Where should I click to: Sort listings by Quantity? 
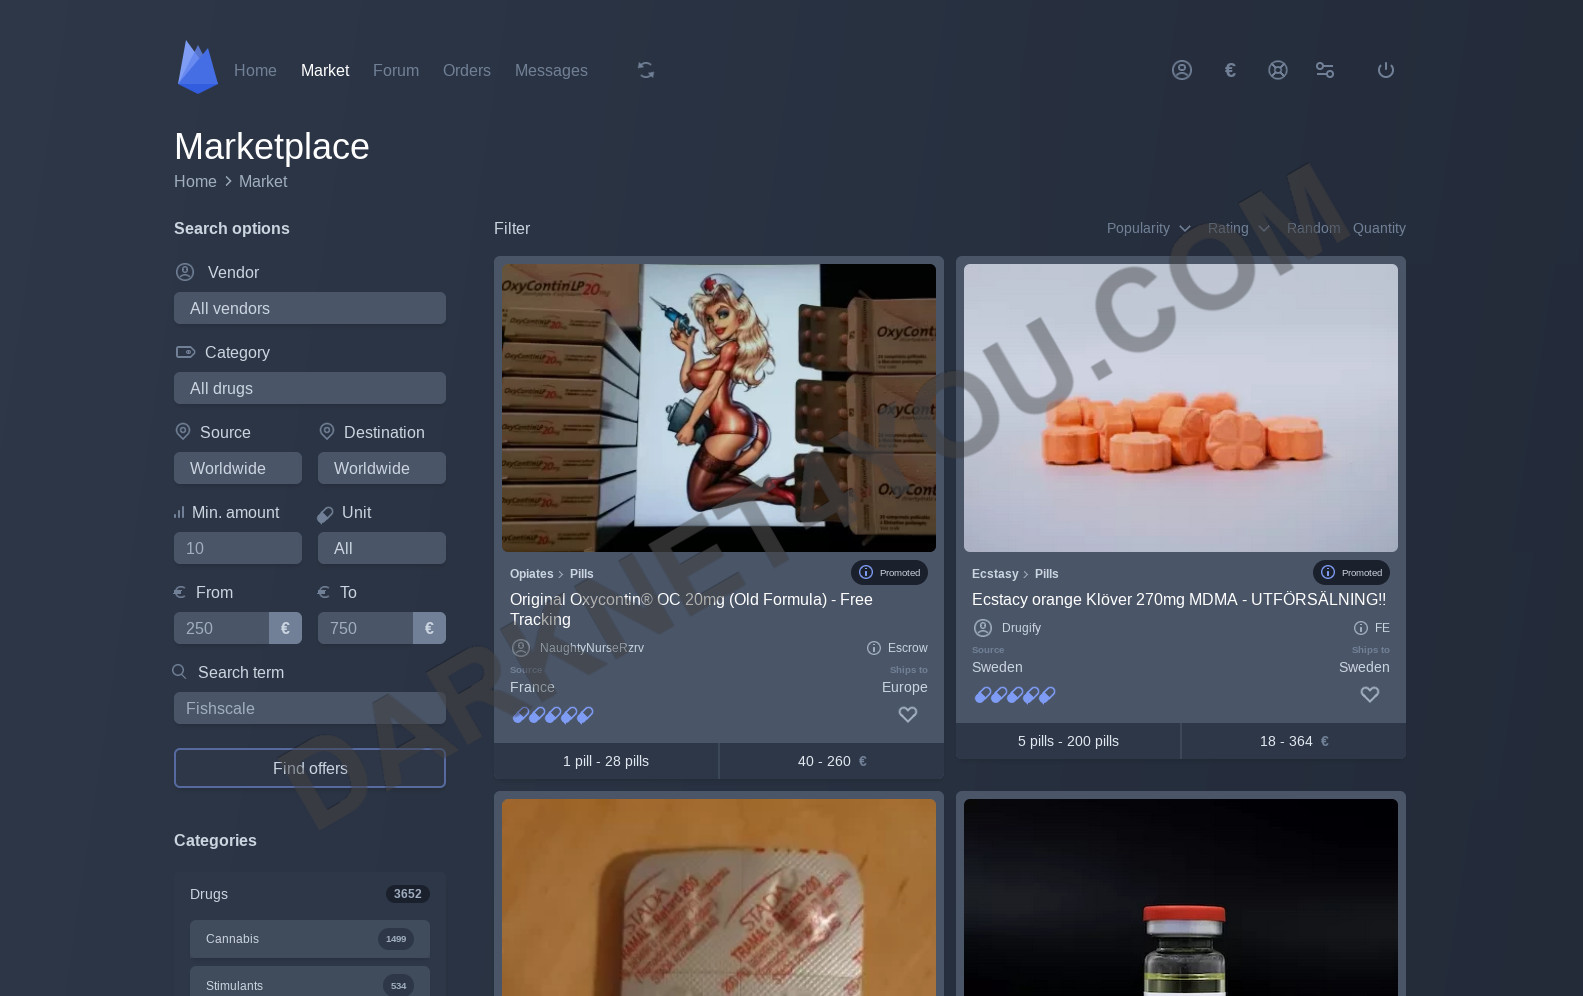(x=1379, y=228)
